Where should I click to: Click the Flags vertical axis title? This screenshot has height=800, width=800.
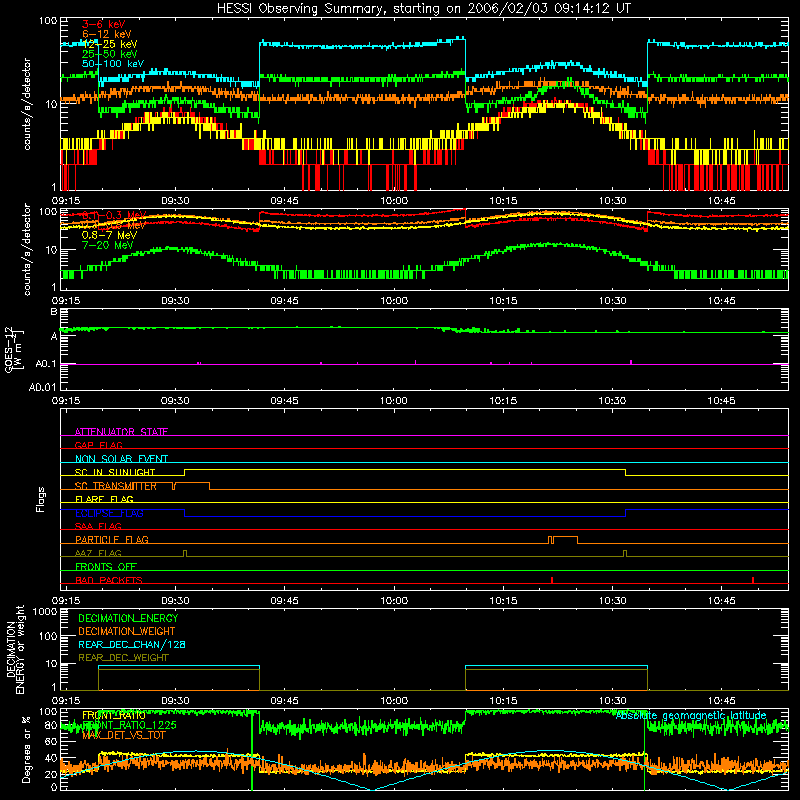click(x=41, y=499)
